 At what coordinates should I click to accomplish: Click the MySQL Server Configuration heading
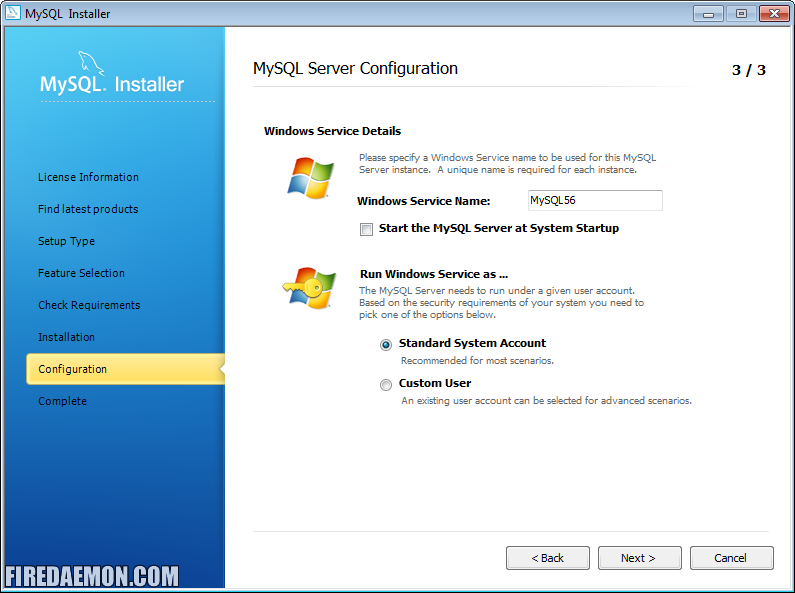click(355, 68)
